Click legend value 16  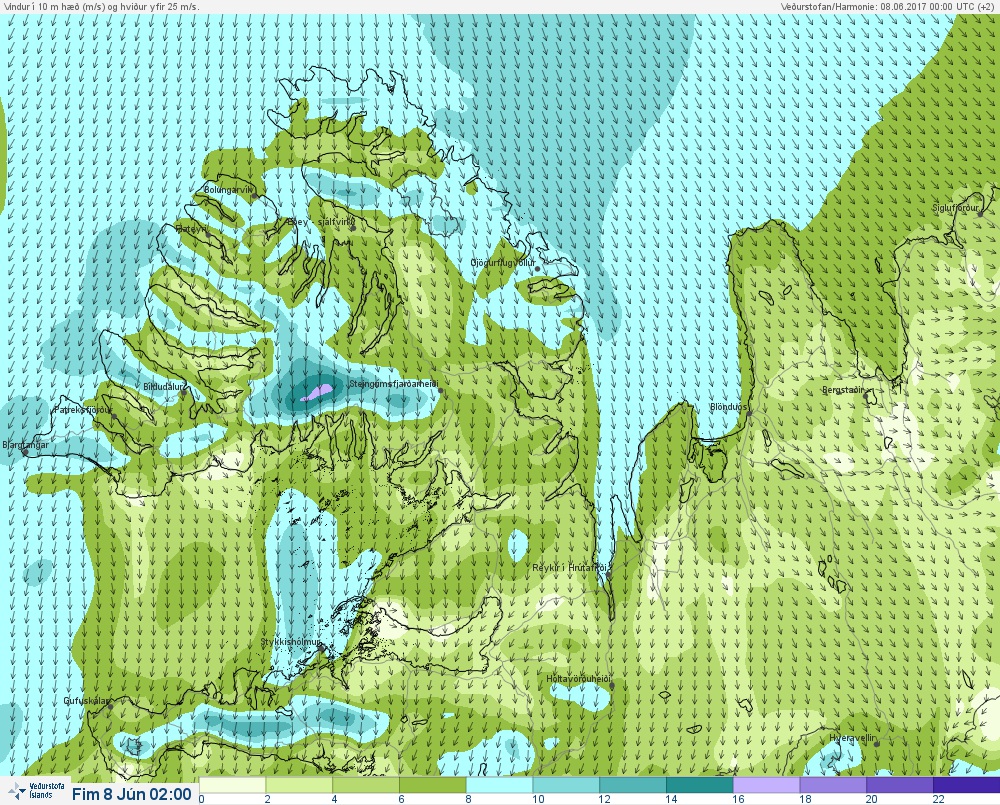pos(739,799)
